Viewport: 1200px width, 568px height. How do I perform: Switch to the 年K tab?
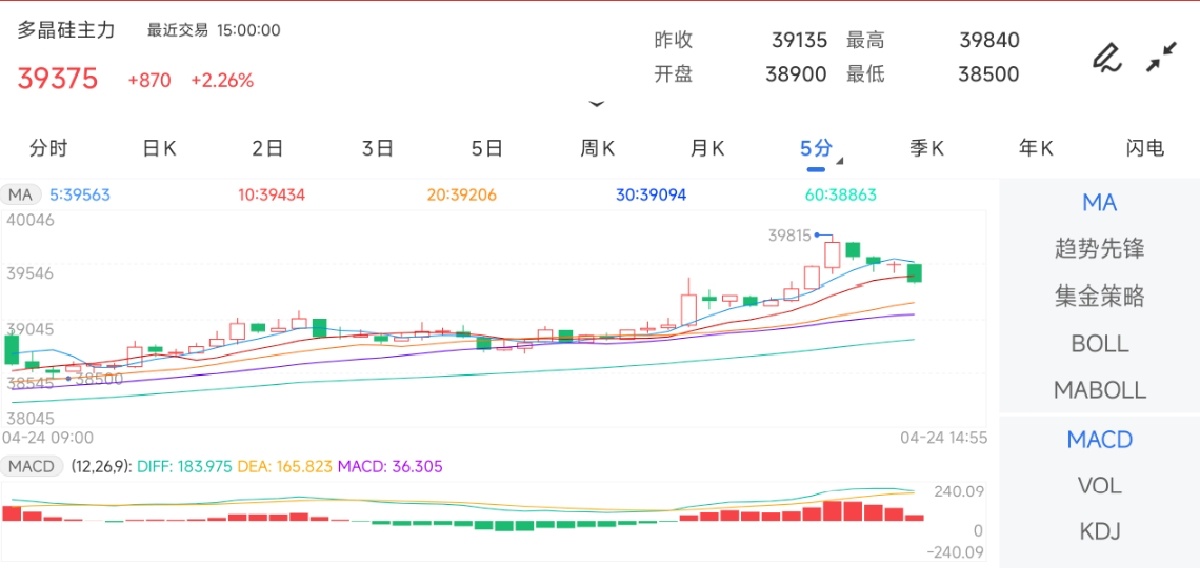point(1037,149)
